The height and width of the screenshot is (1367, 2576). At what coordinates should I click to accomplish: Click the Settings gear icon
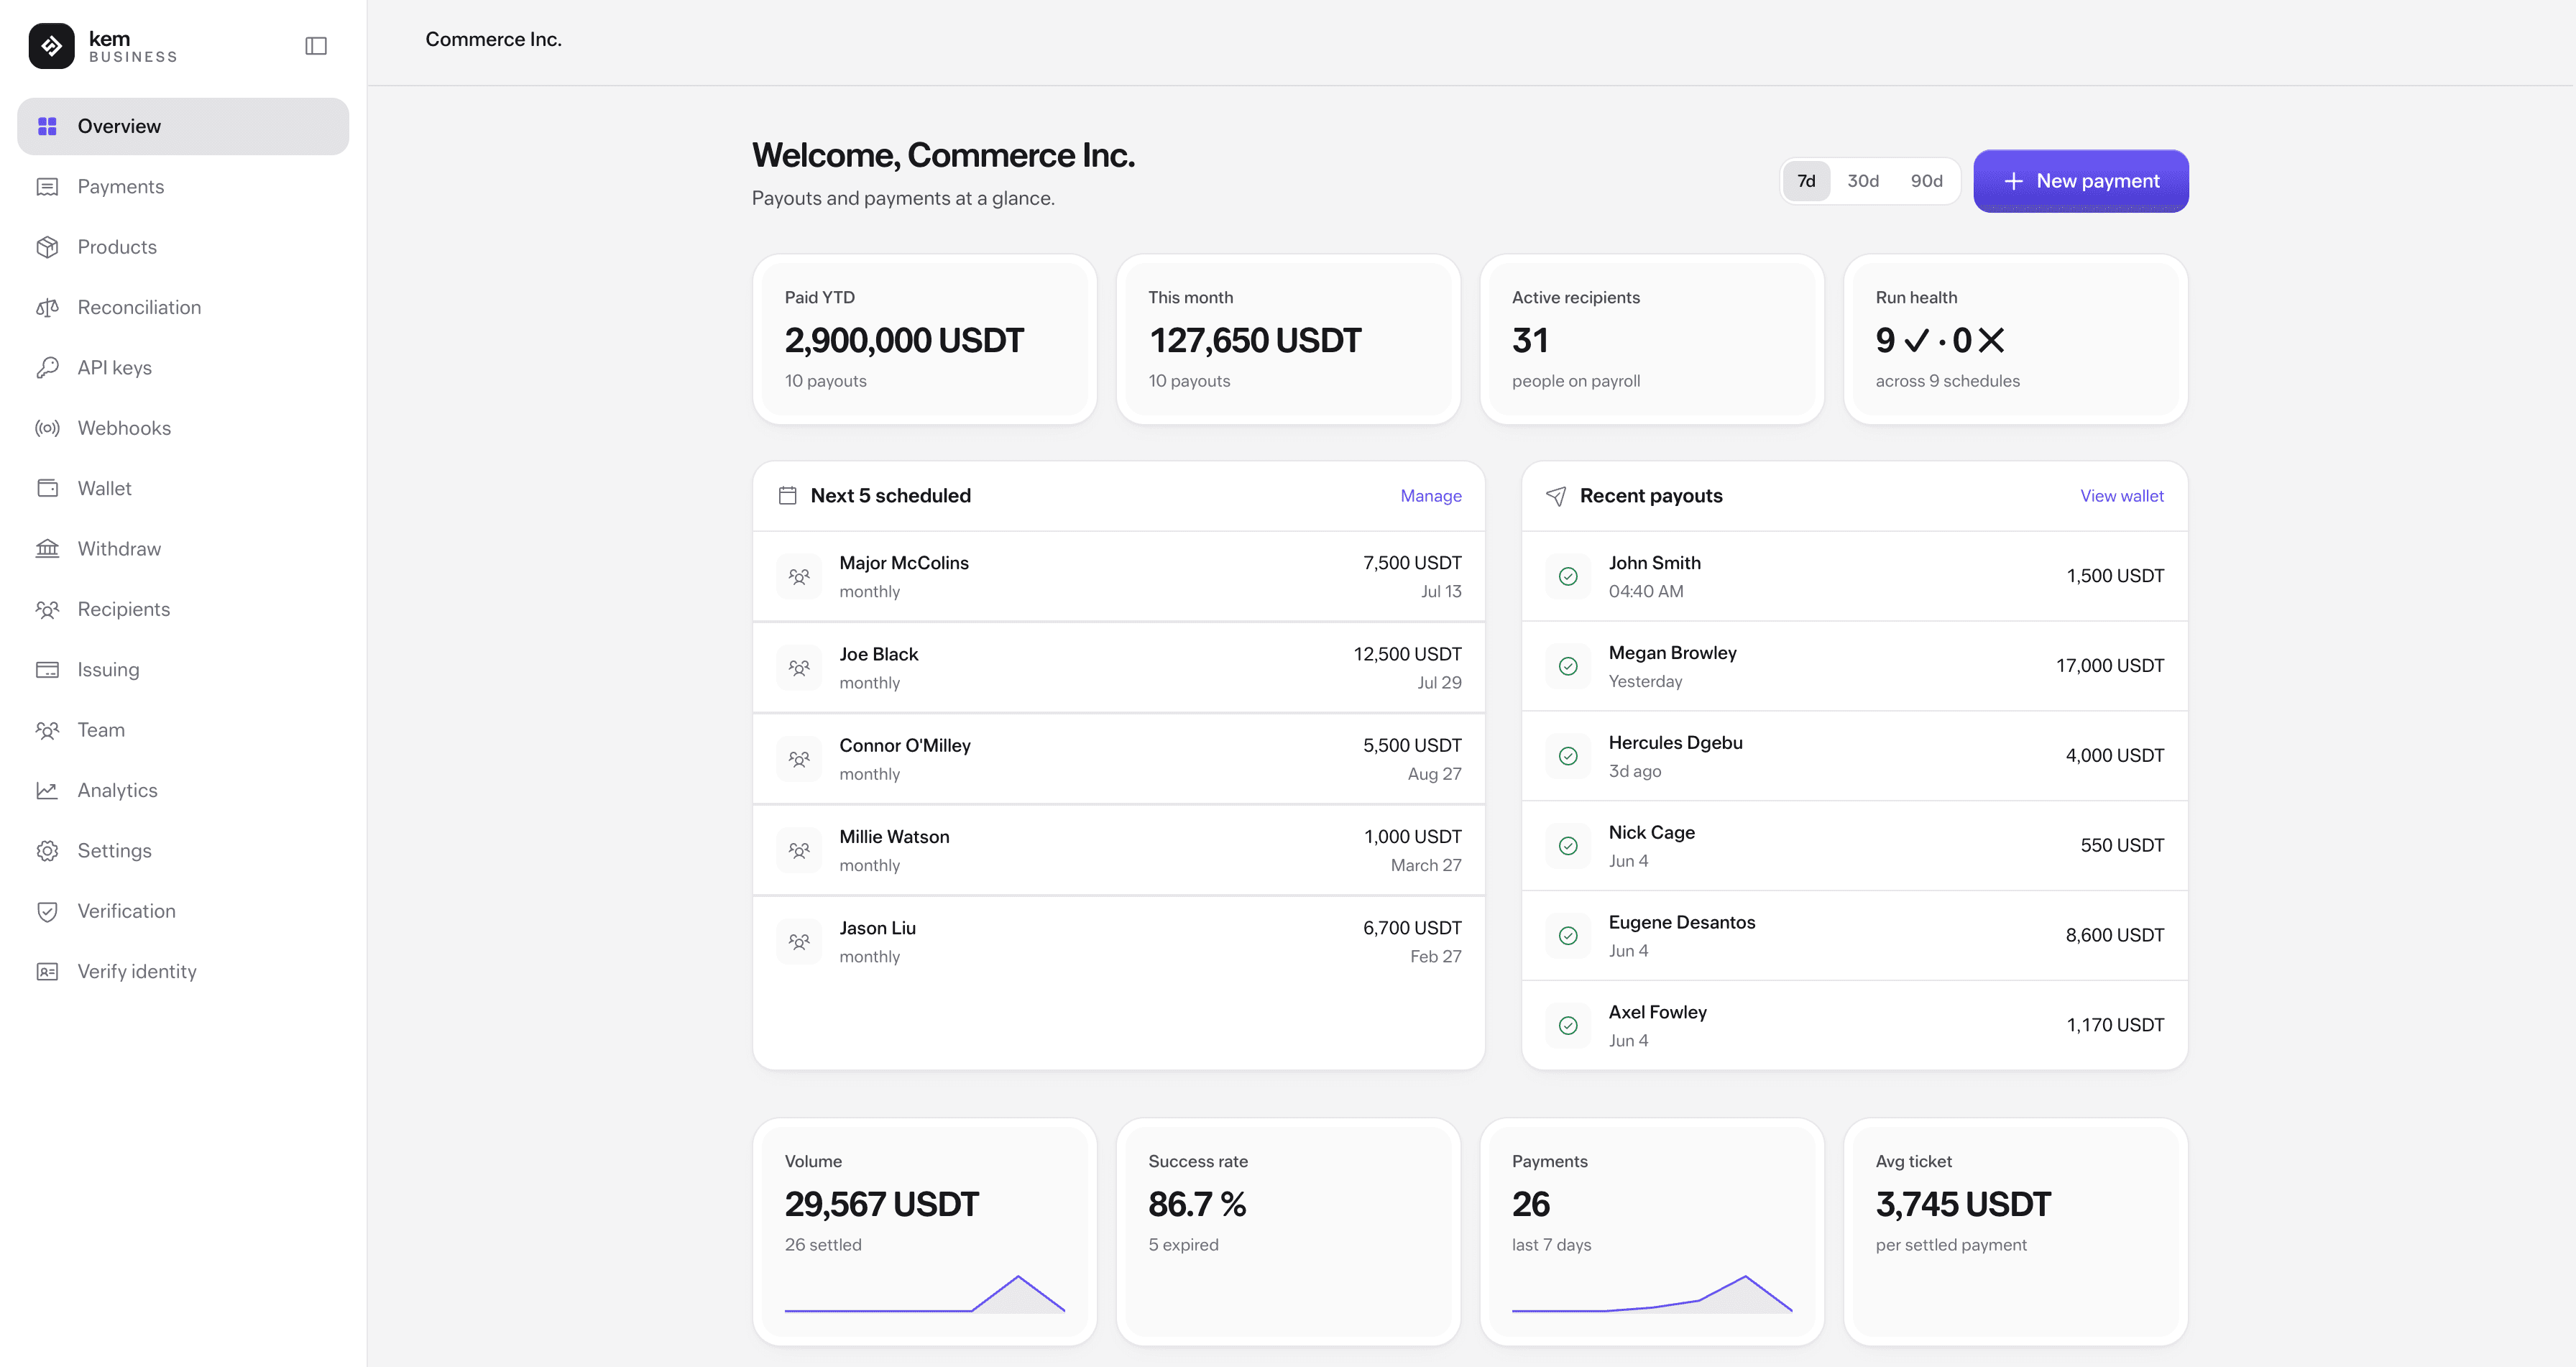47,851
